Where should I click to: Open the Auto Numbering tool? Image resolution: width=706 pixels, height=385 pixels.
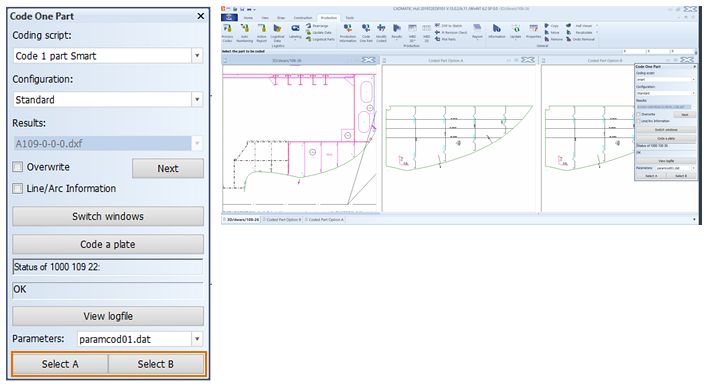click(244, 33)
